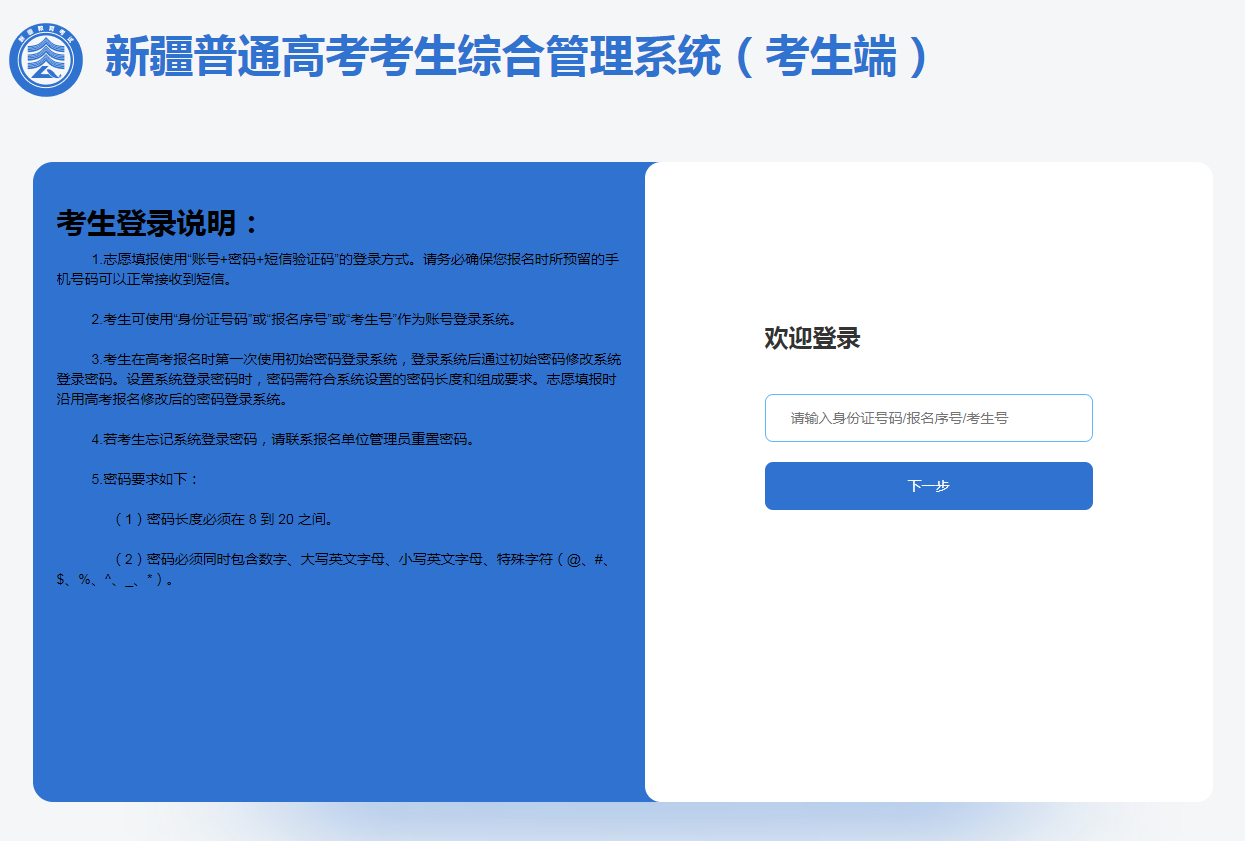Click the Xinjiang education exam logo icon

(46, 60)
